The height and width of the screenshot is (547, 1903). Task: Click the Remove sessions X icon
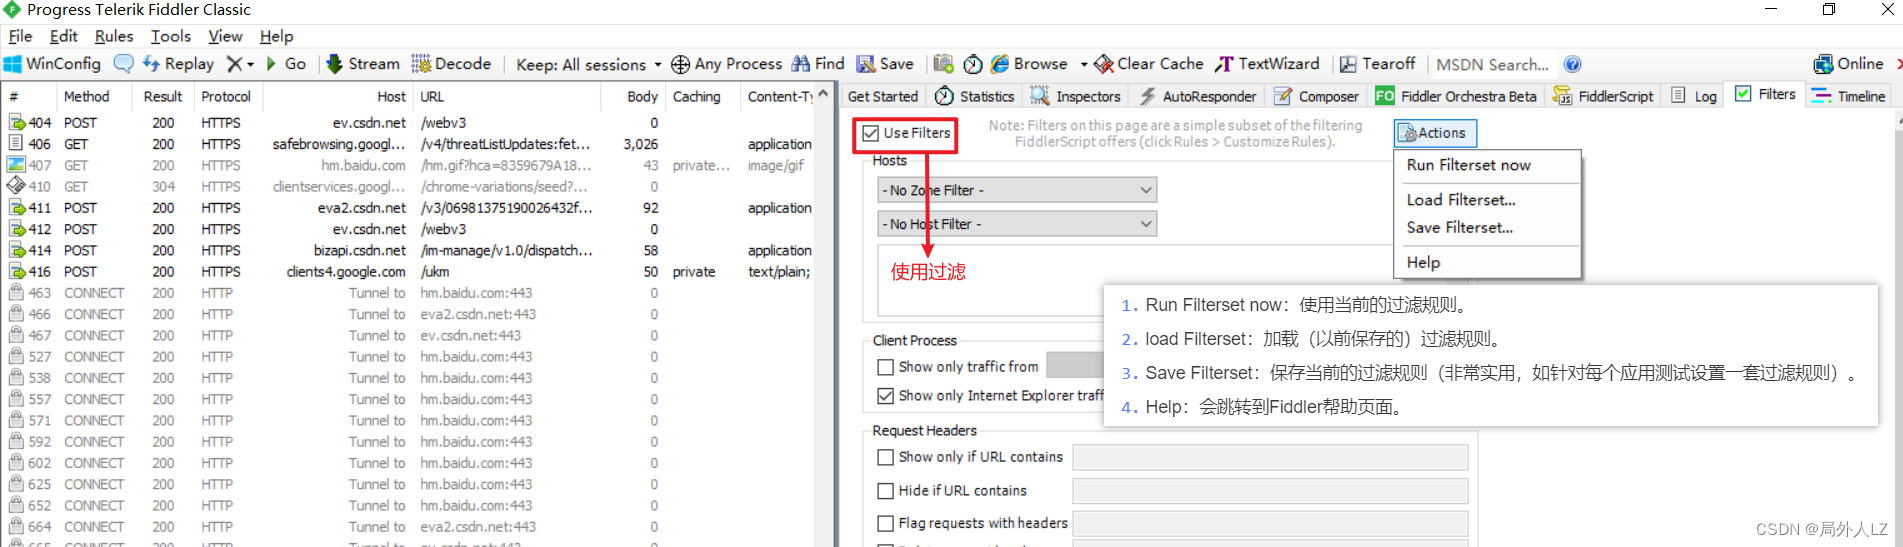tap(234, 64)
